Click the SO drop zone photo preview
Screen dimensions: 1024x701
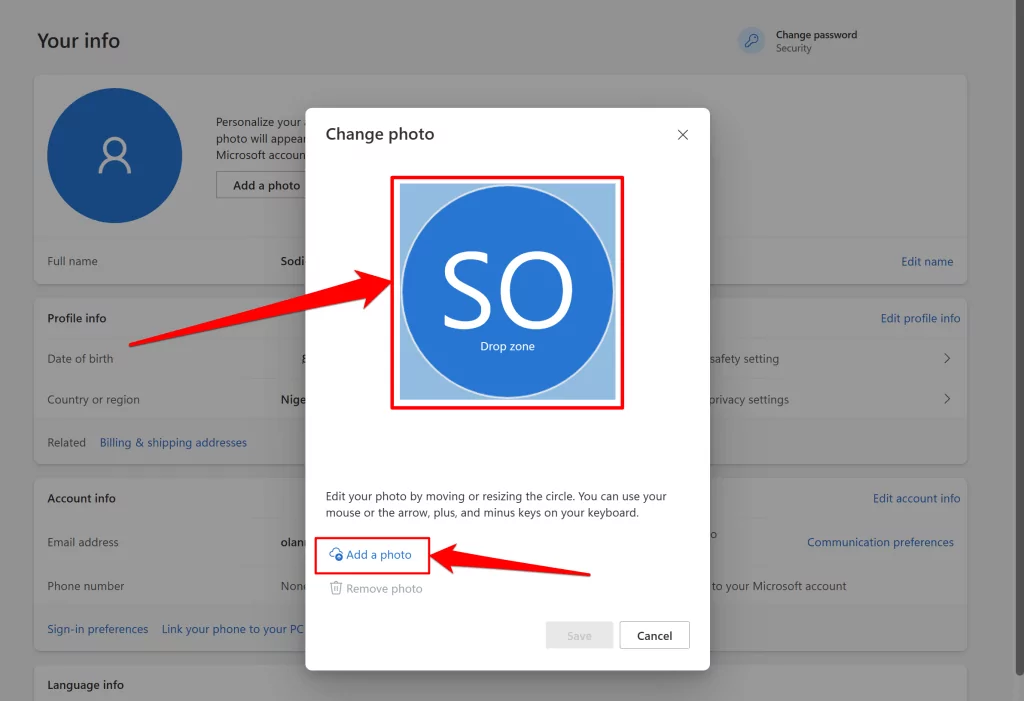tap(507, 291)
